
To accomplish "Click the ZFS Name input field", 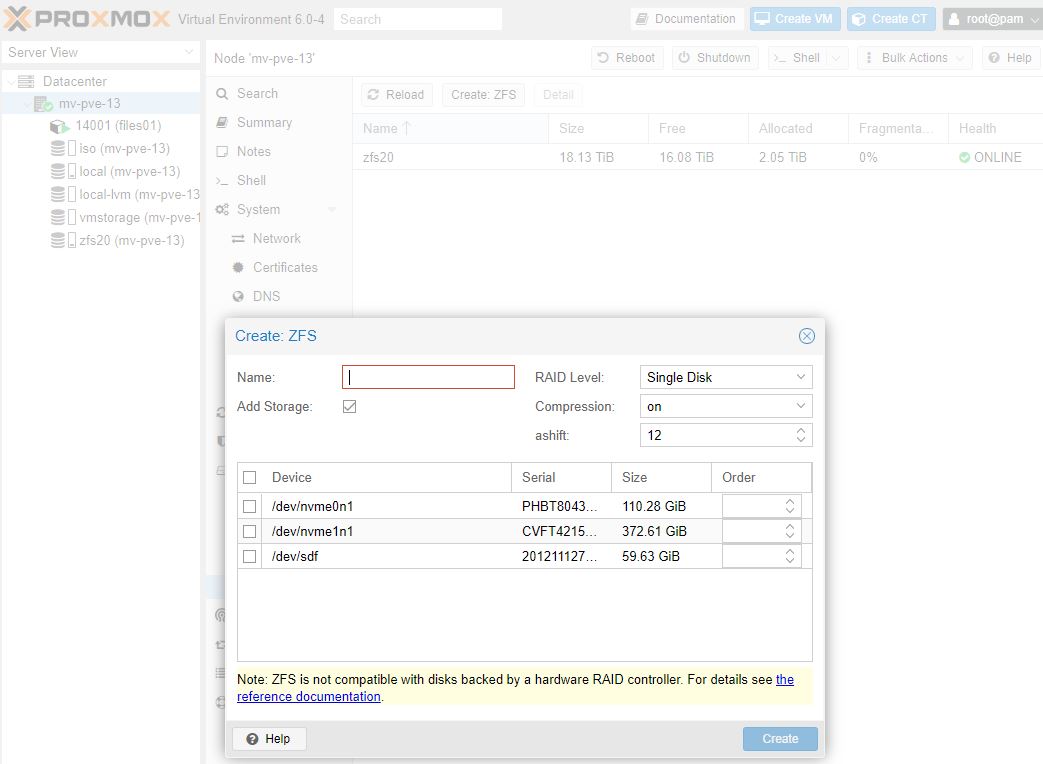I will coord(428,377).
